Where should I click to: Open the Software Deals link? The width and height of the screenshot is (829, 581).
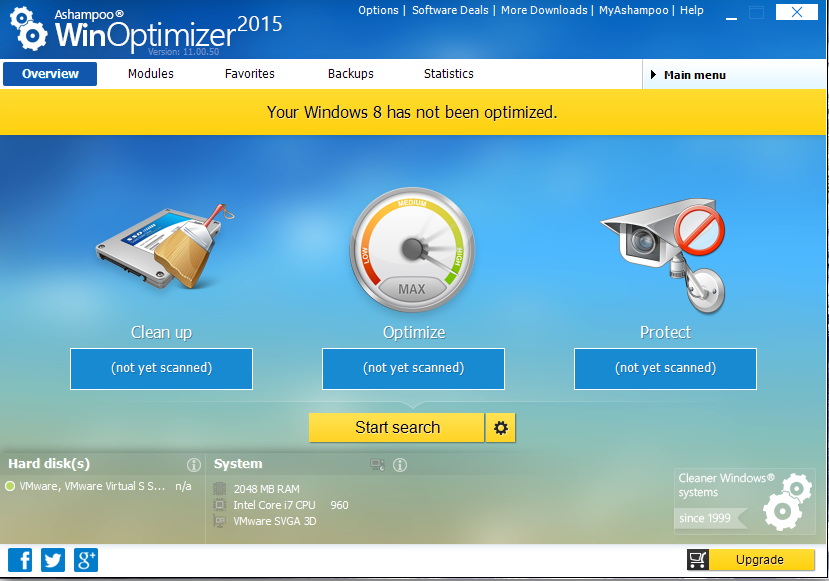click(x=450, y=10)
